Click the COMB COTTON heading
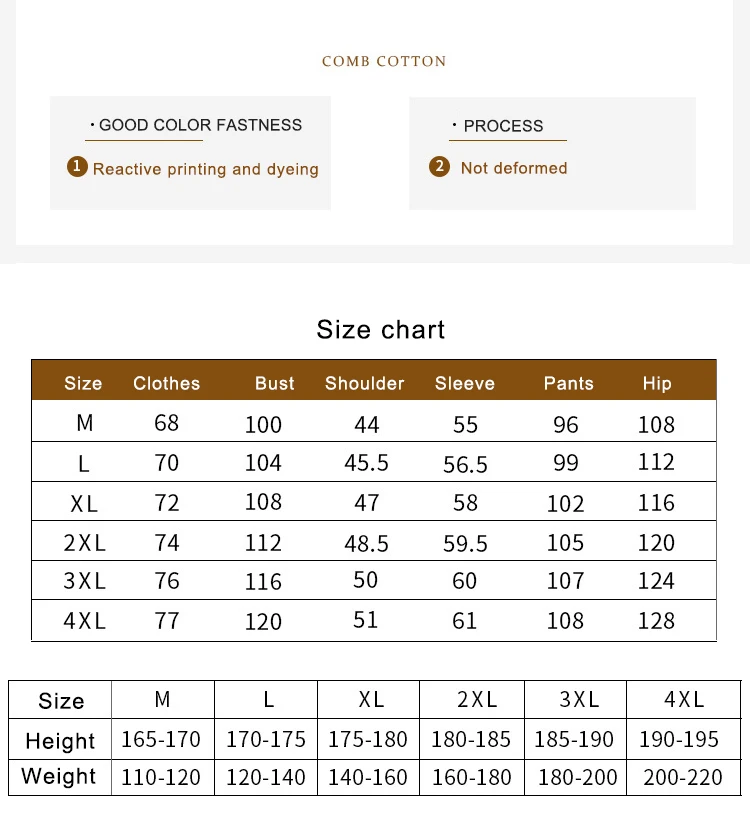 384,61
